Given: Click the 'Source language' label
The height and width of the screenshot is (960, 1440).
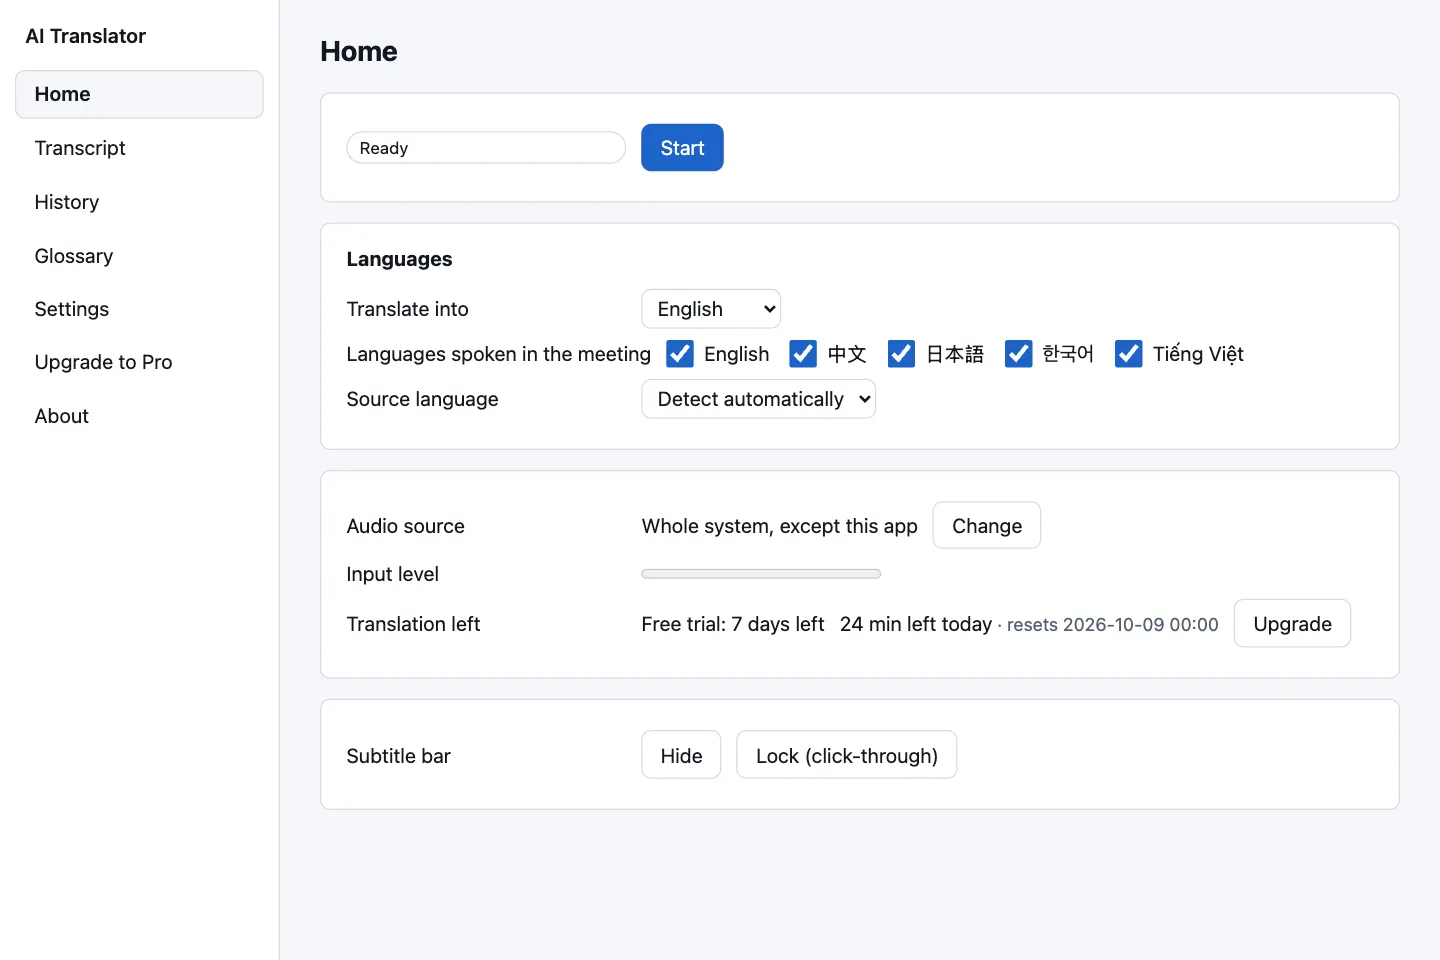Looking at the screenshot, I should tap(422, 399).
